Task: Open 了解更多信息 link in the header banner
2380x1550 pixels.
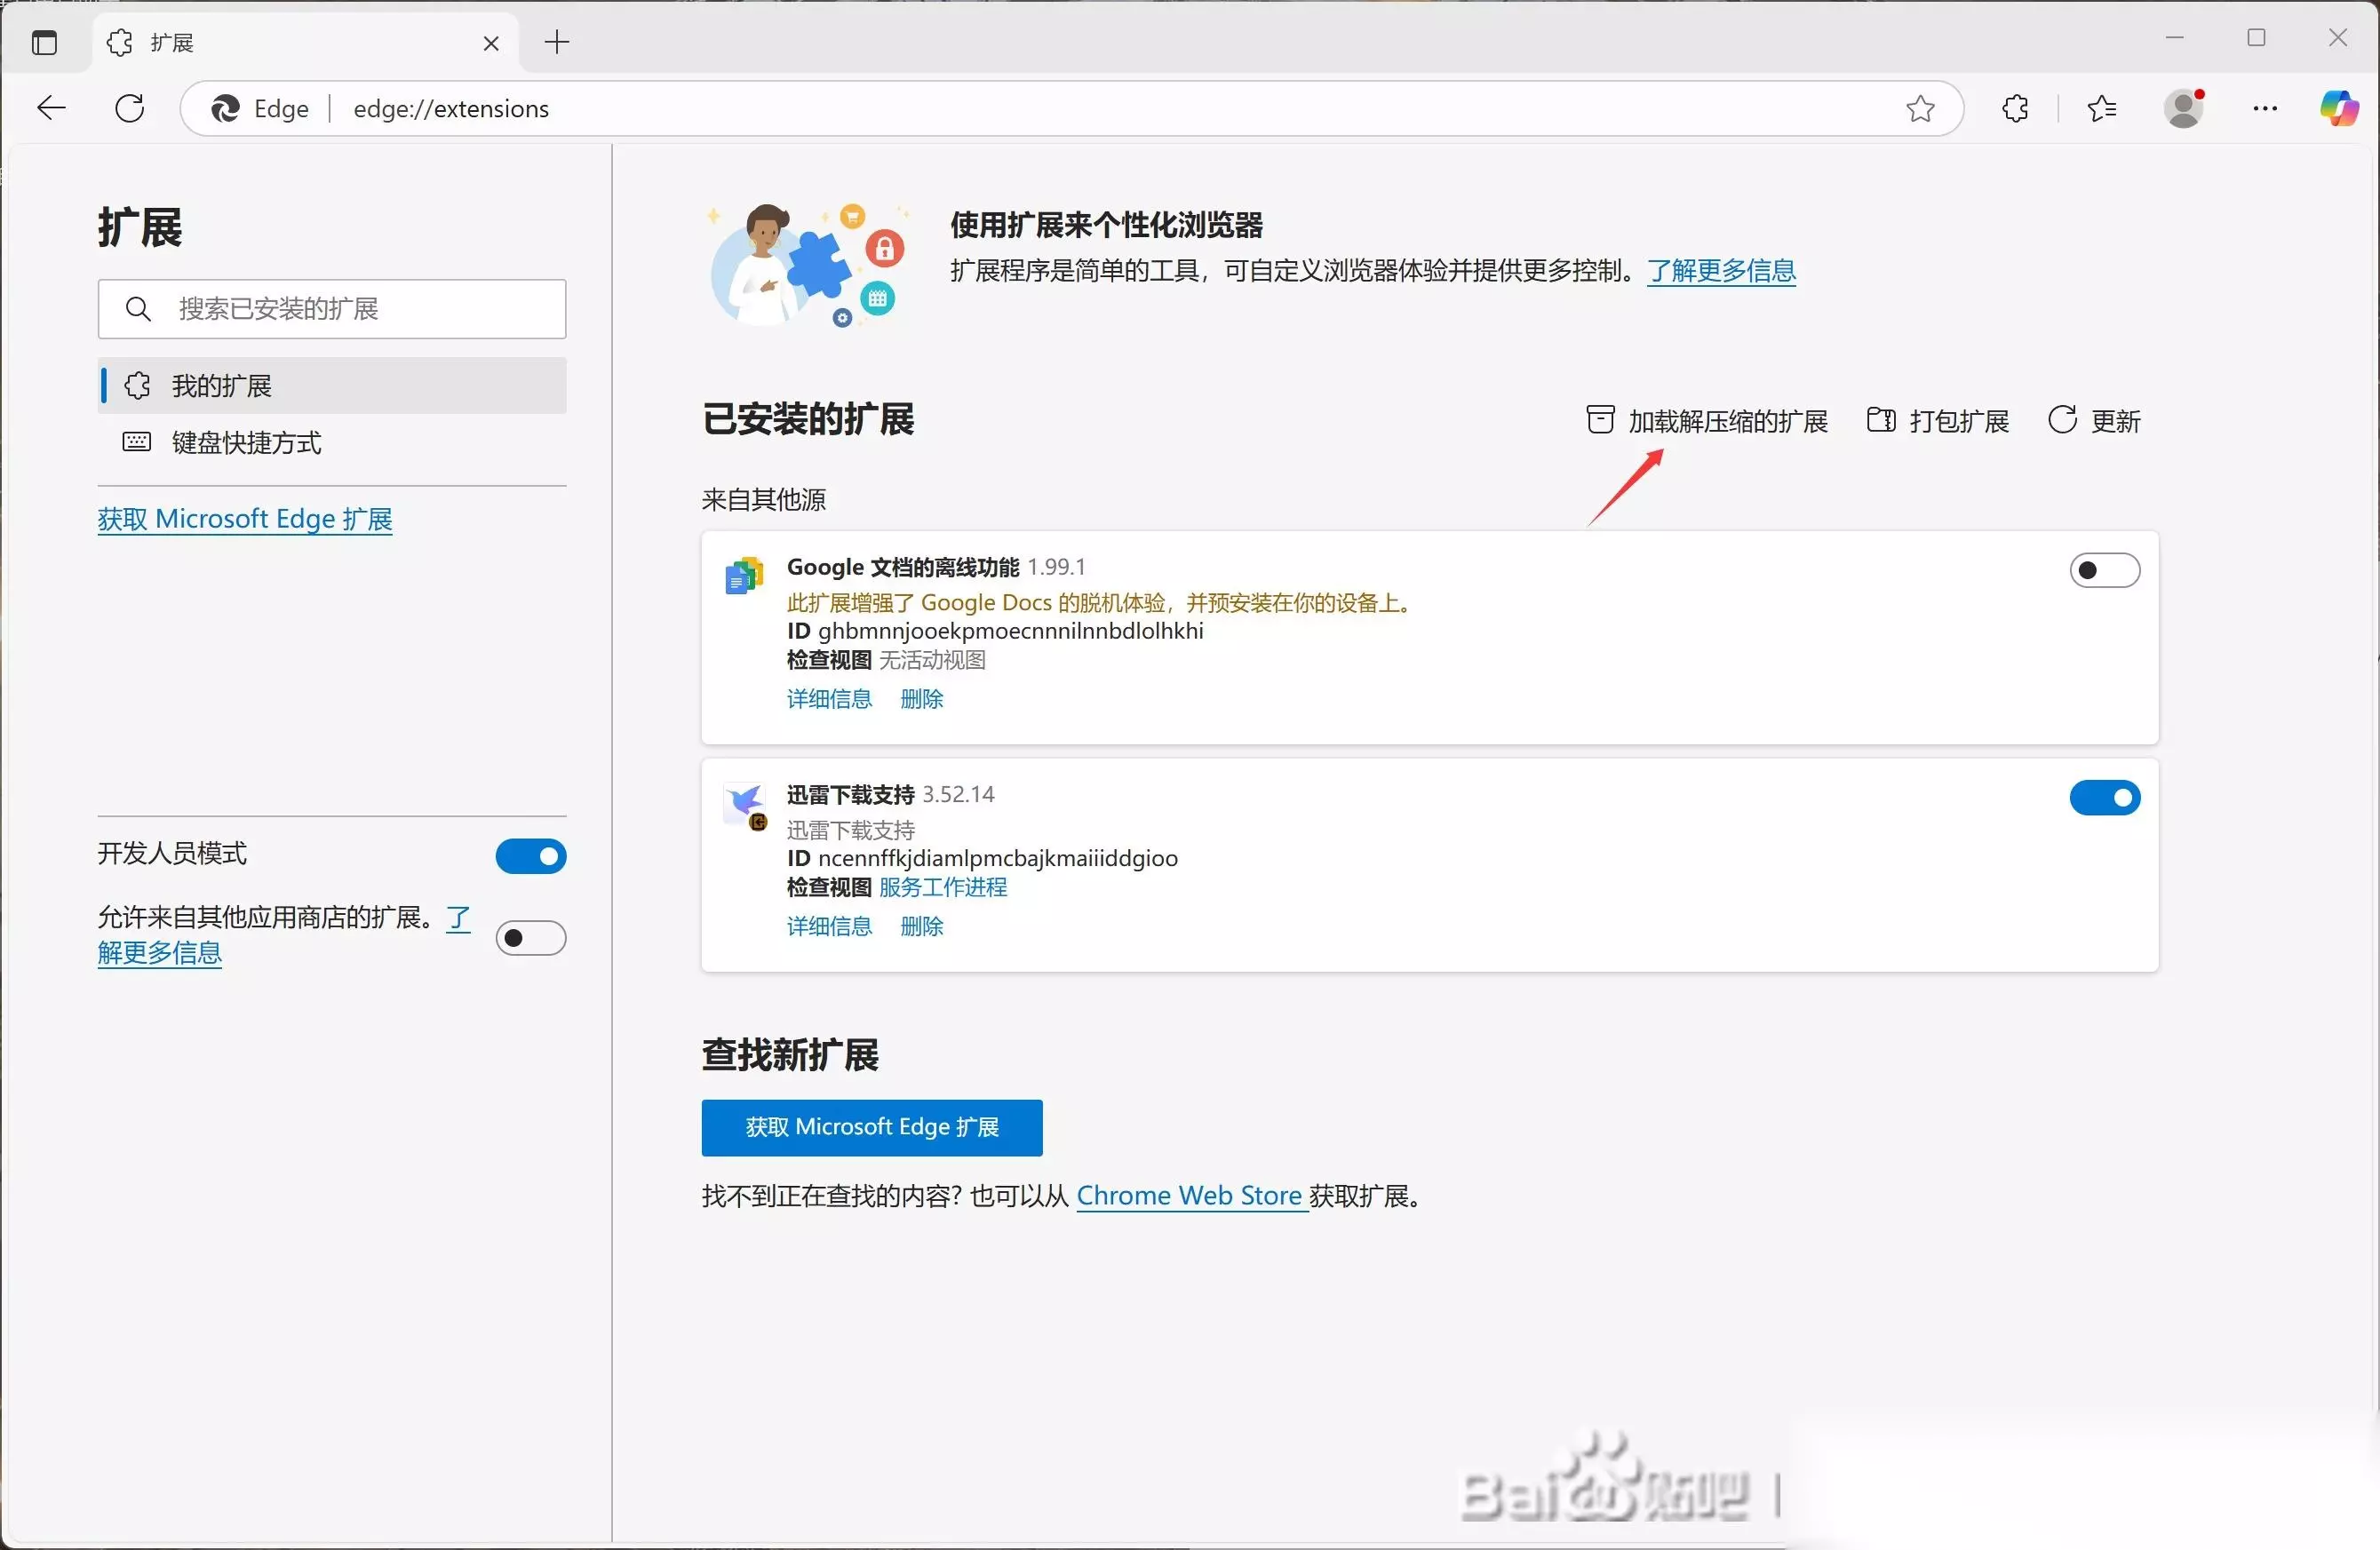Action: point(1721,270)
